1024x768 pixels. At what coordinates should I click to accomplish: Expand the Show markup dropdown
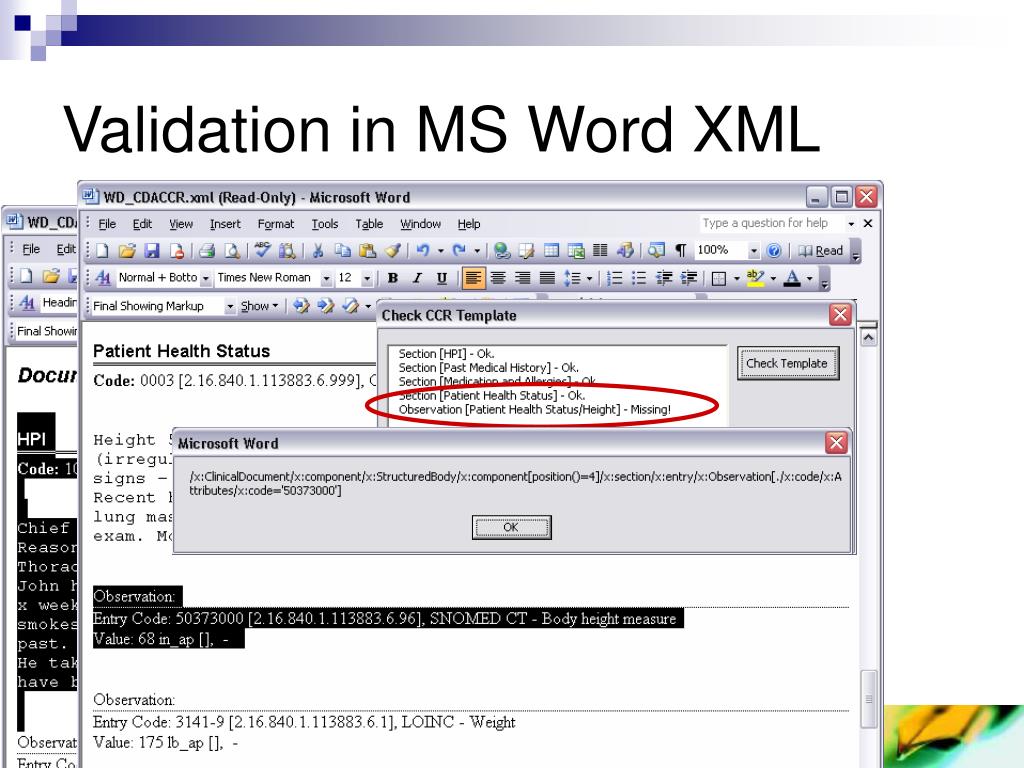(259, 306)
